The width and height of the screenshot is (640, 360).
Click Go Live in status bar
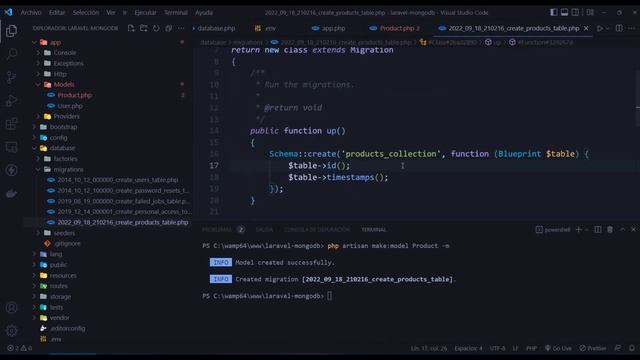[x=558, y=348]
